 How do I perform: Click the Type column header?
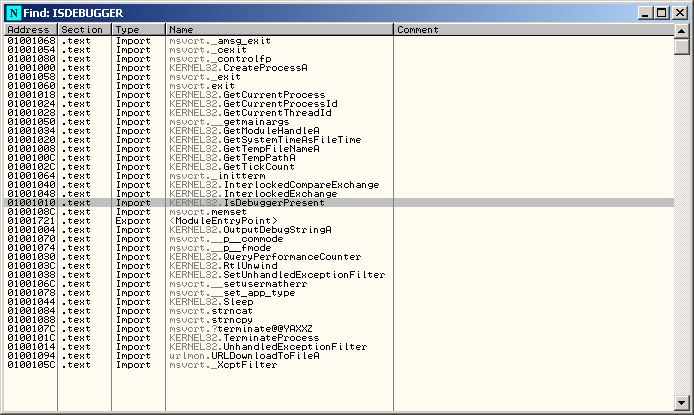click(x=137, y=30)
